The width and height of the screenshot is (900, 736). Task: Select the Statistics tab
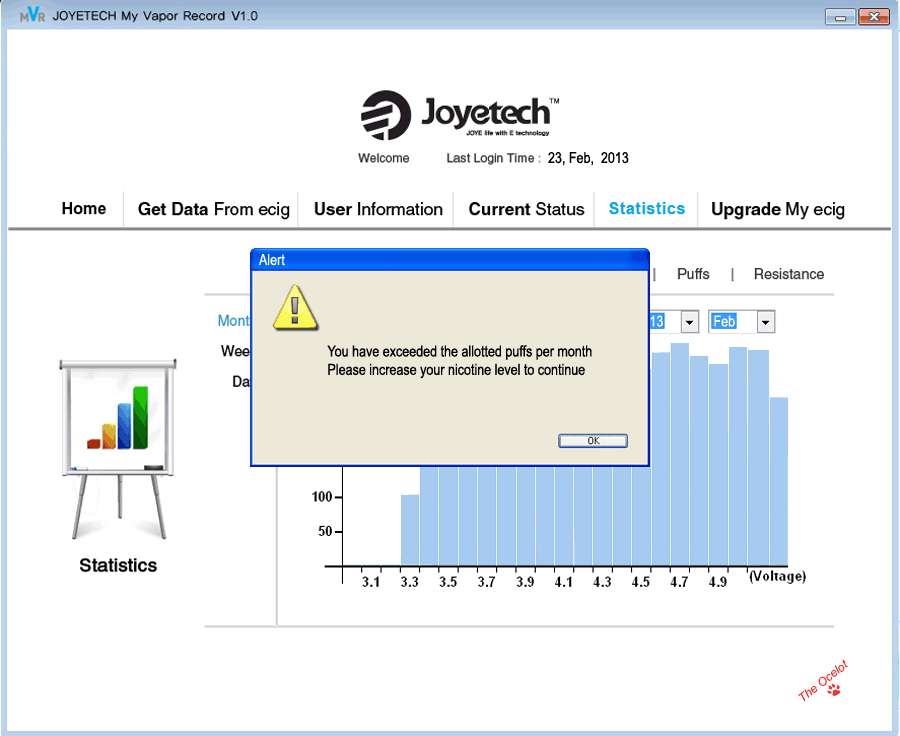[647, 208]
